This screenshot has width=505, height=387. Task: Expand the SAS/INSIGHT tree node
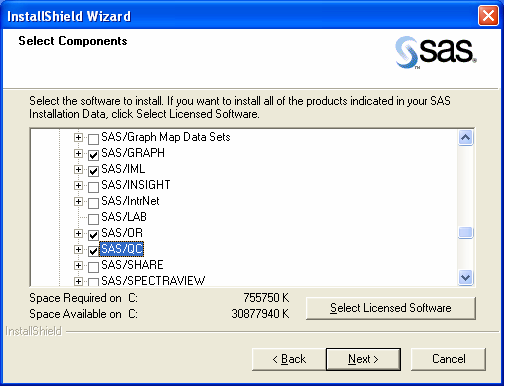[78, 185]
